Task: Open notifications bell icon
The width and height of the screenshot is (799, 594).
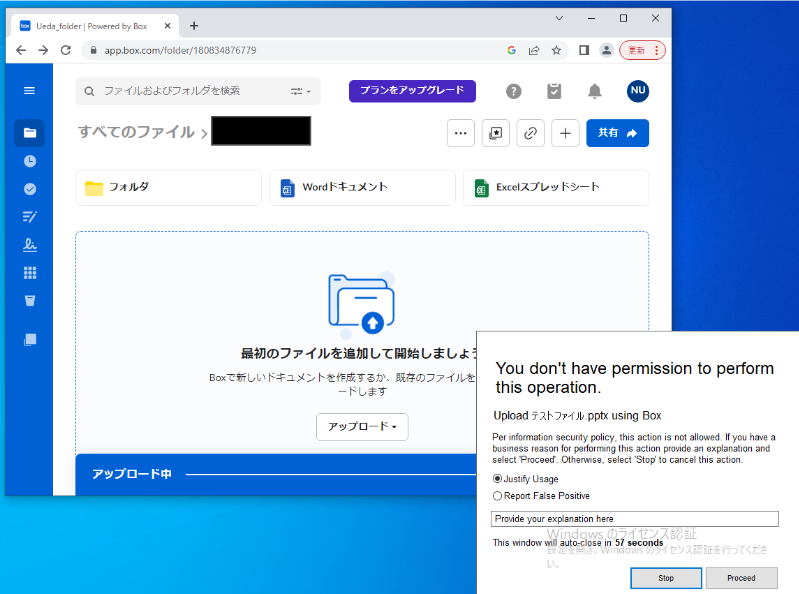Action: (595, 91)
